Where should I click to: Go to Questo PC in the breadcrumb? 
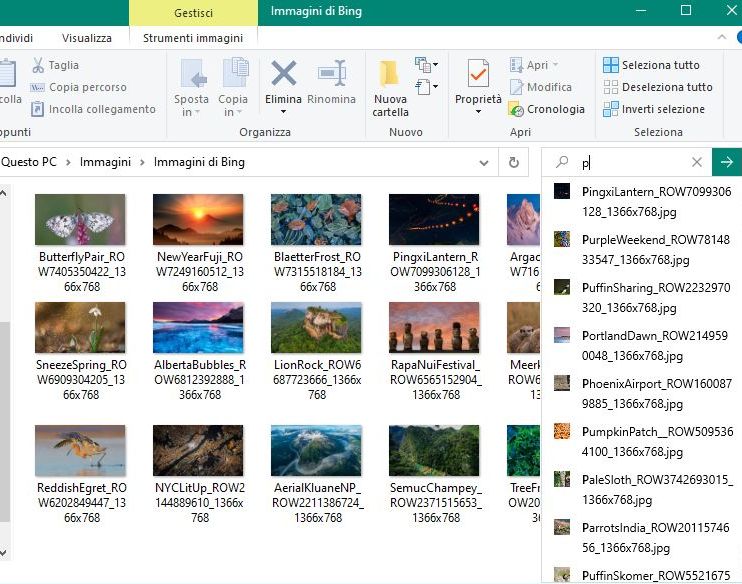(29, 162)
